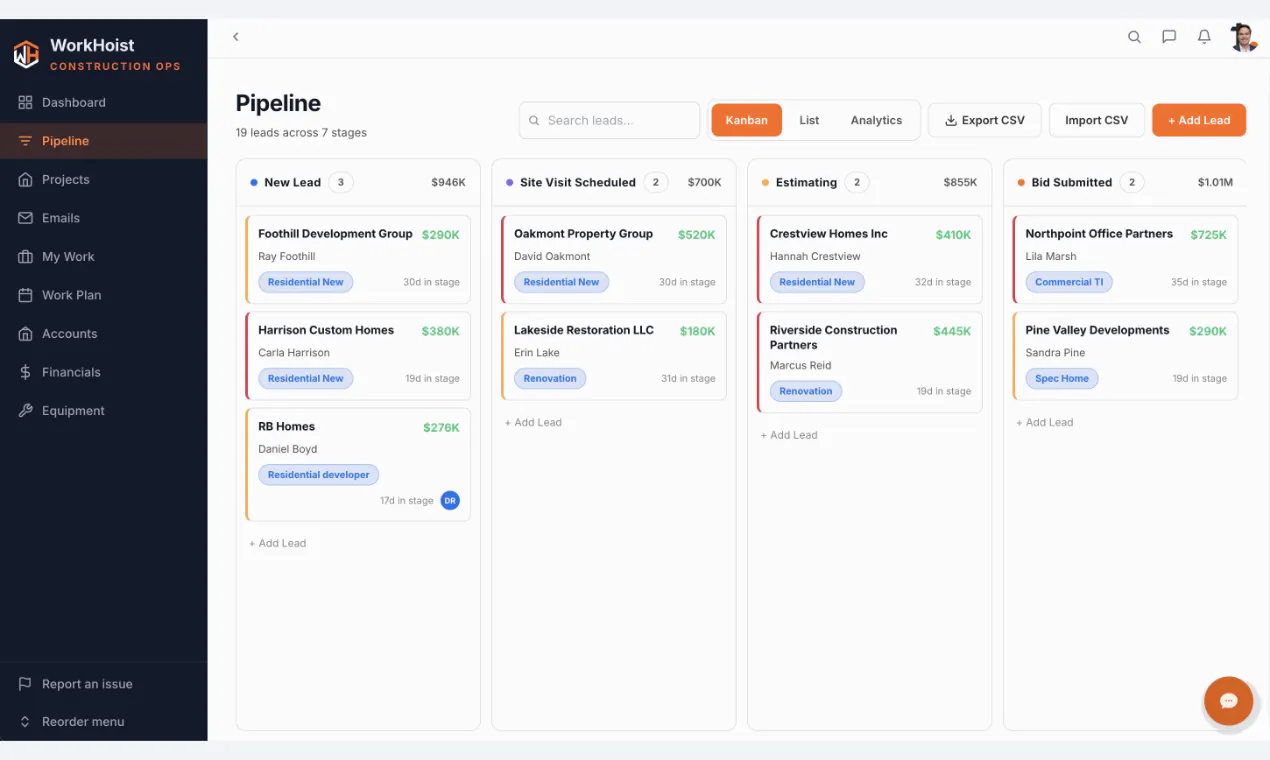Go to Emails in the sidebar
Screen dimensions: 1270x760
coord(104,218)
